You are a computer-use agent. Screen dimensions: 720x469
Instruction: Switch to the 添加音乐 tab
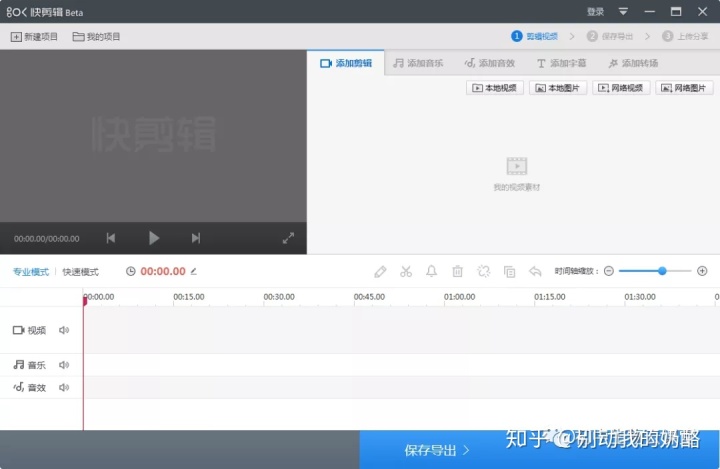[x=418, y=63]
